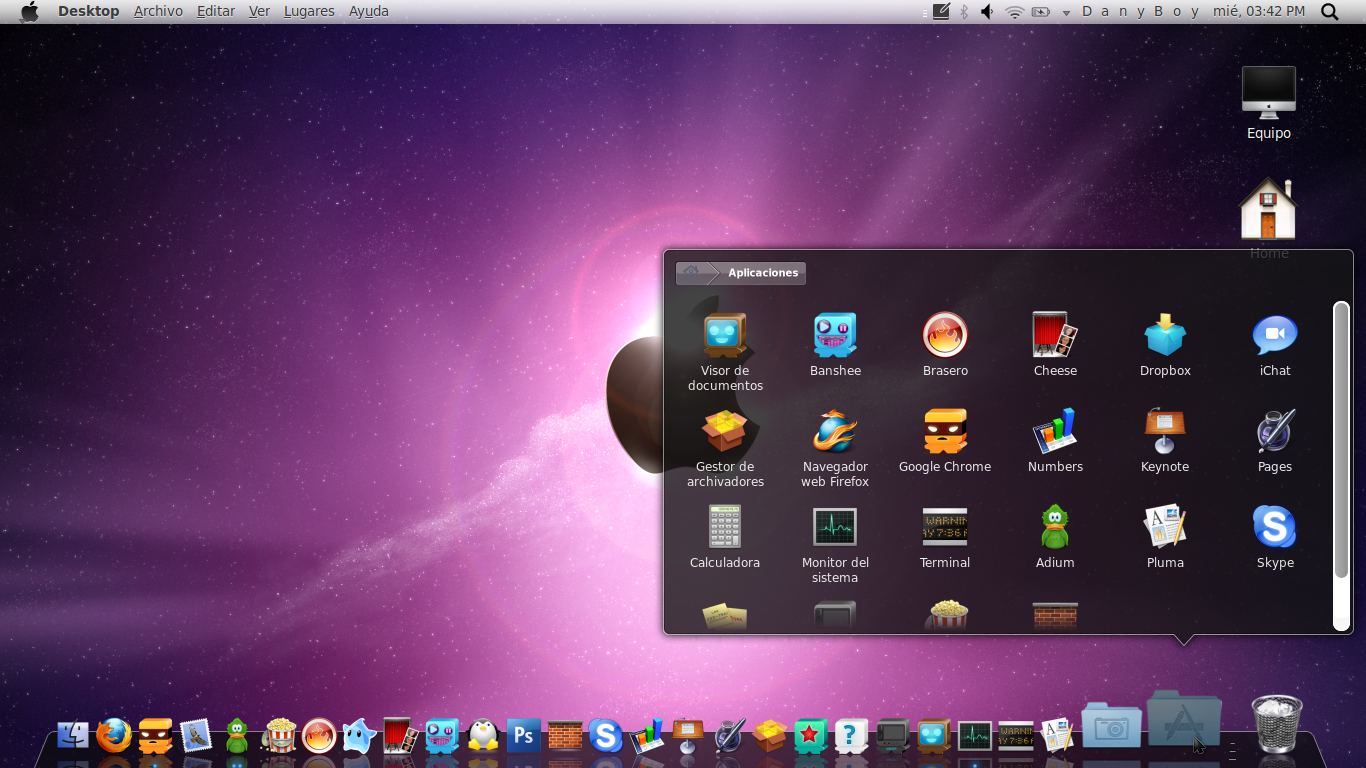The height and width of the screenshot is (768, 1366).
Task: Open Terminal in the Aplicaciones popup
Action: click(945, 537)
